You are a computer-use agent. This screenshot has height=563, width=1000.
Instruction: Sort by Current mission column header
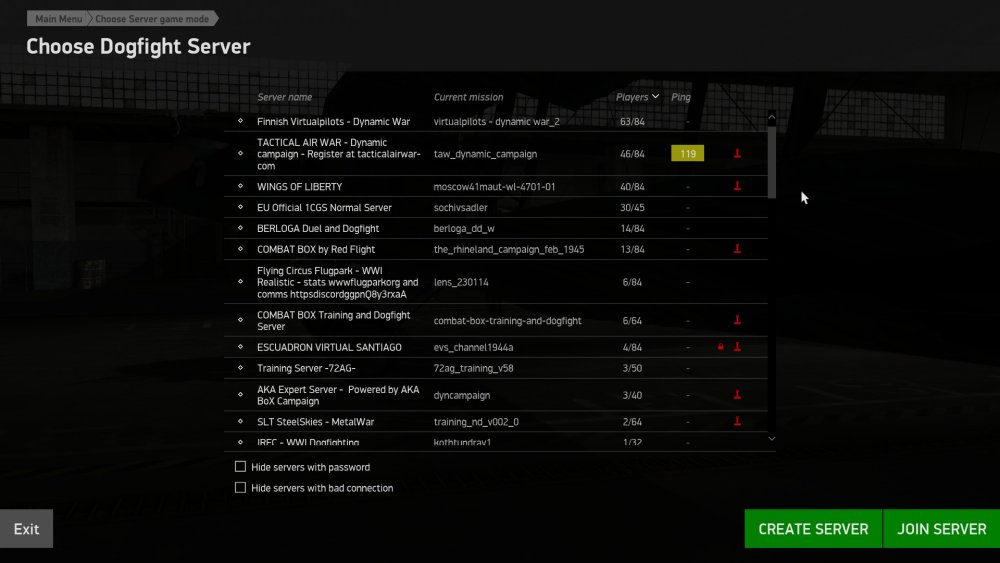[x=468, y=97]
